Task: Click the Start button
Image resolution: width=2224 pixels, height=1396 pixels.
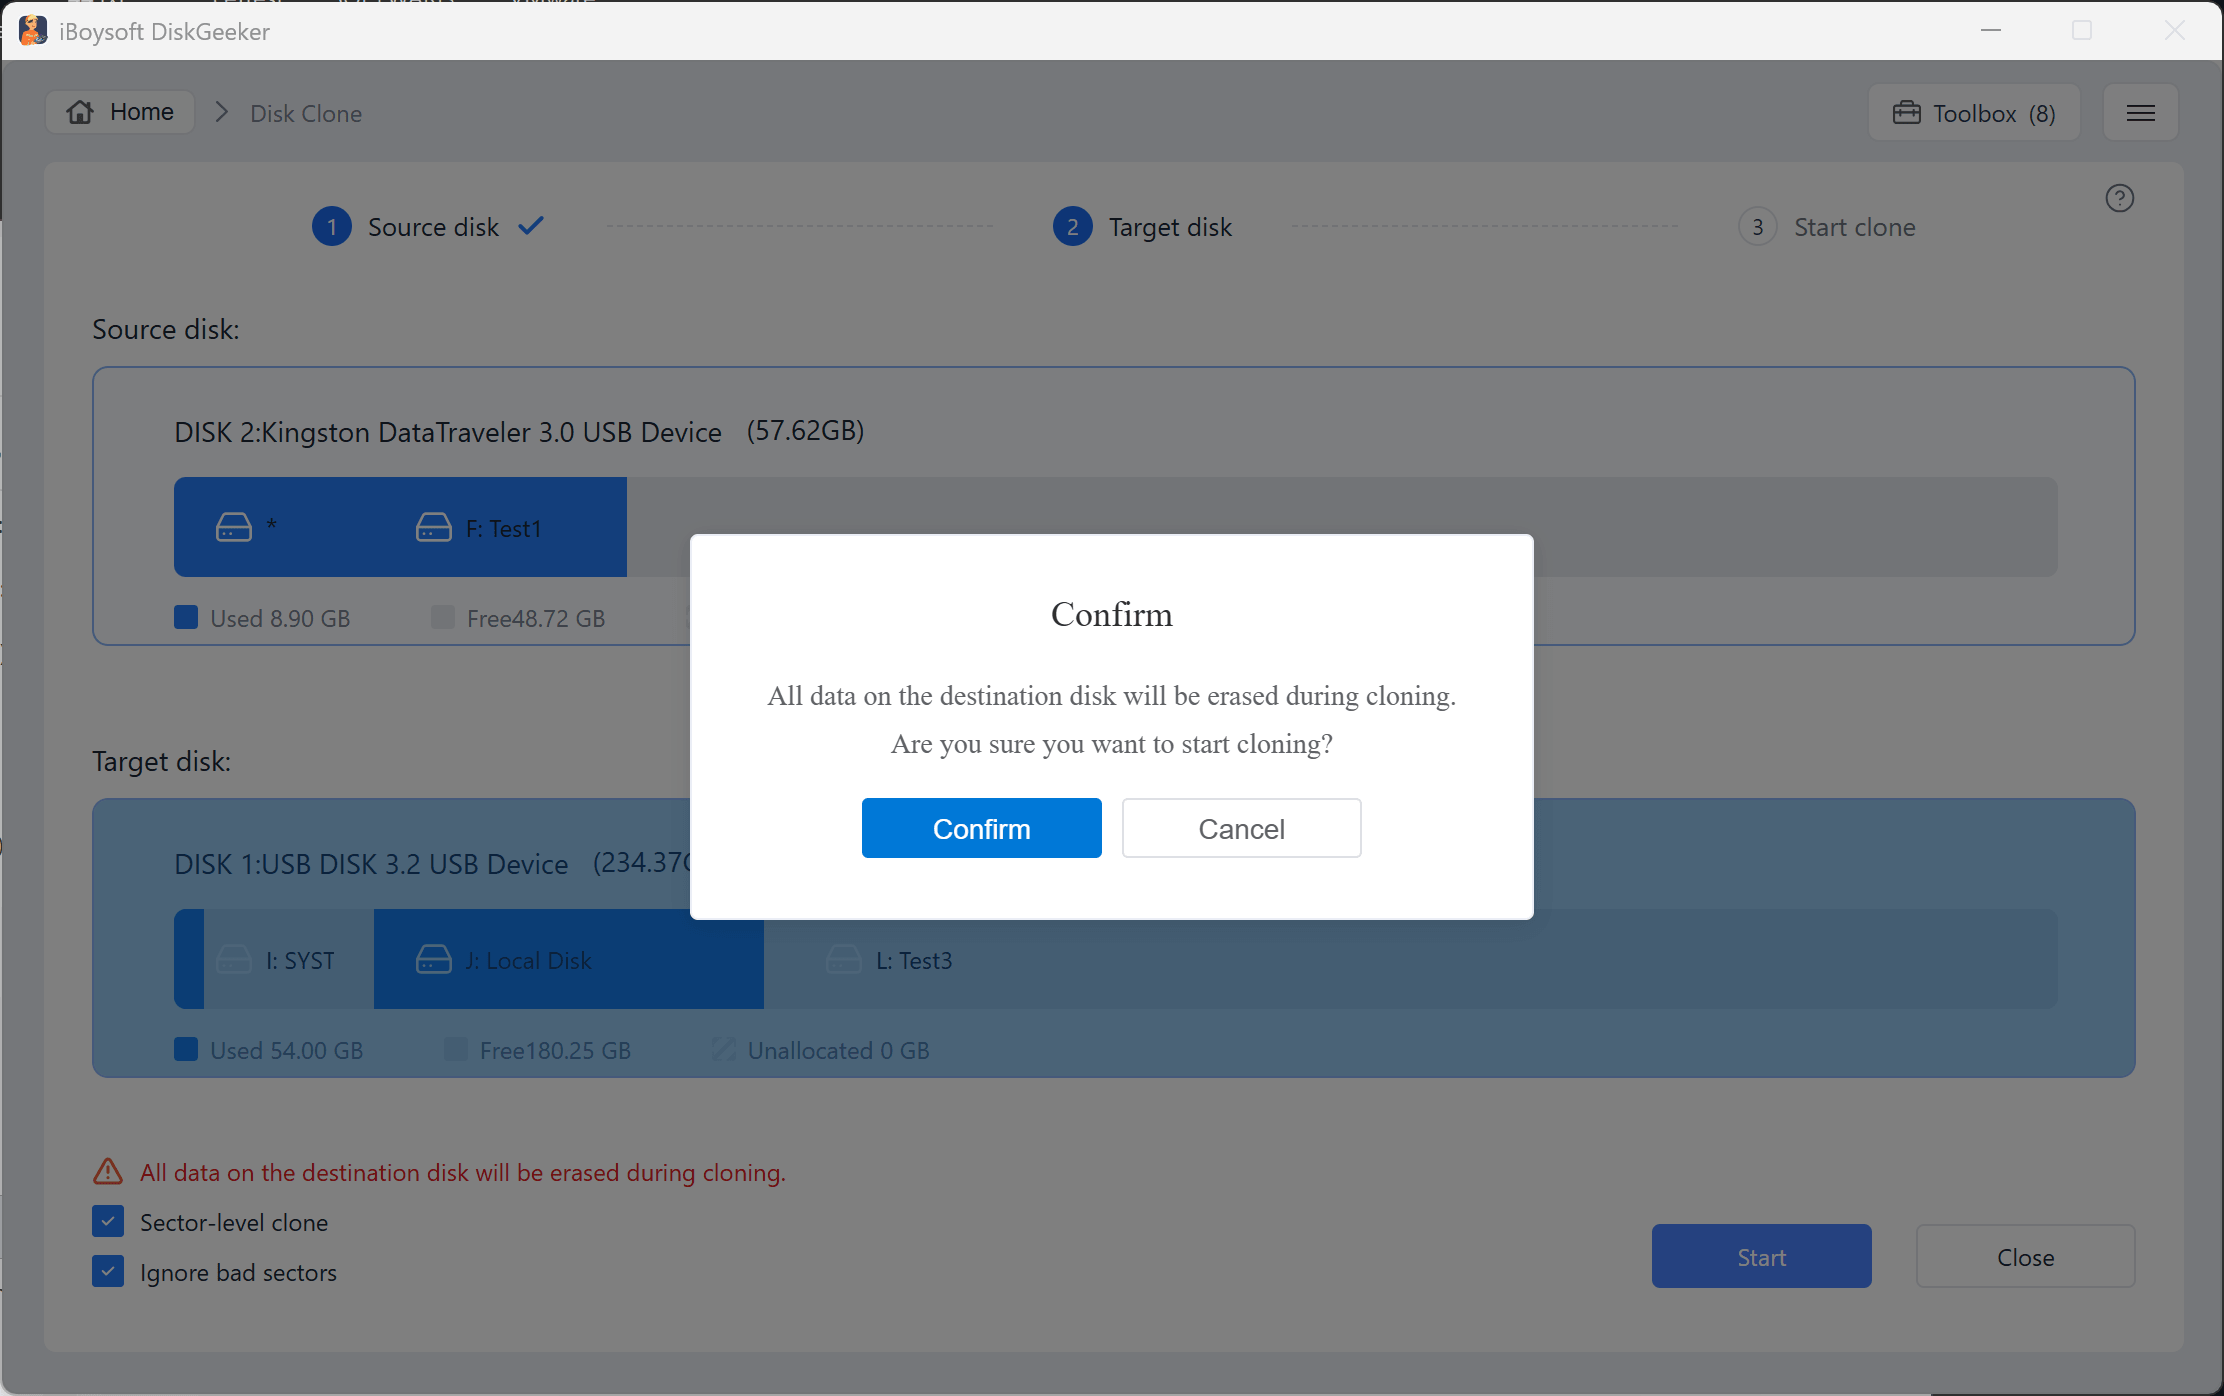Action: pos(1761,1256)
